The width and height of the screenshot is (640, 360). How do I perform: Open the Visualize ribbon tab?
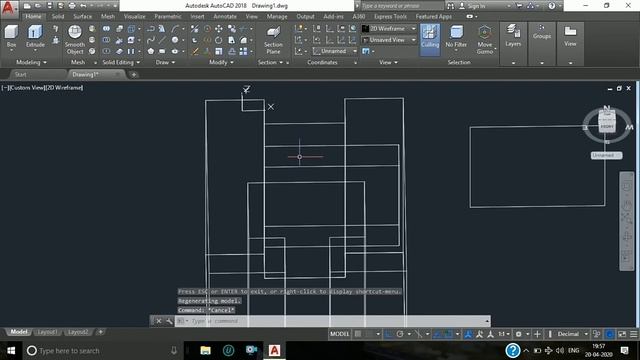click(x=134, y=16)
